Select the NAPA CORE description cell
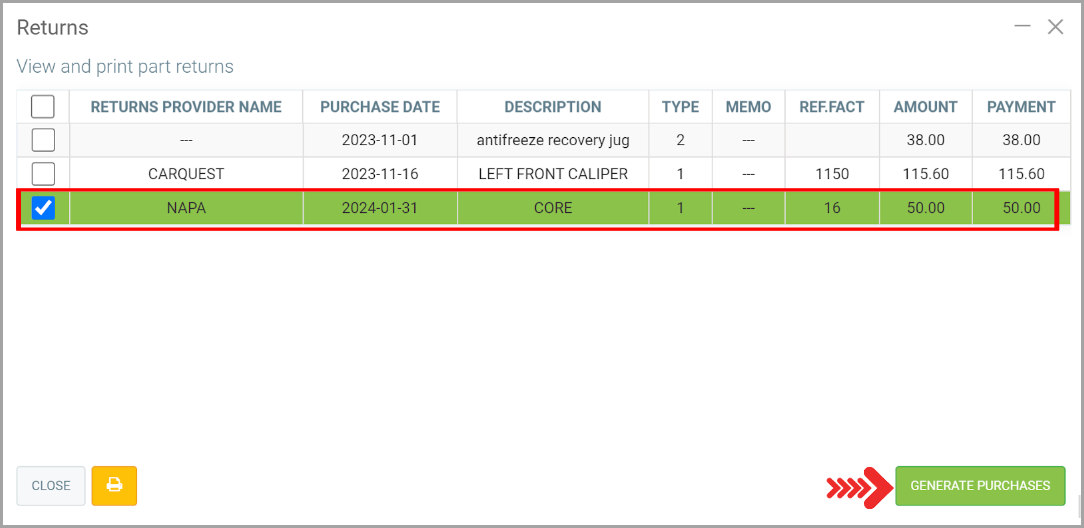The image size is (1084, 528). coord(553,208)
